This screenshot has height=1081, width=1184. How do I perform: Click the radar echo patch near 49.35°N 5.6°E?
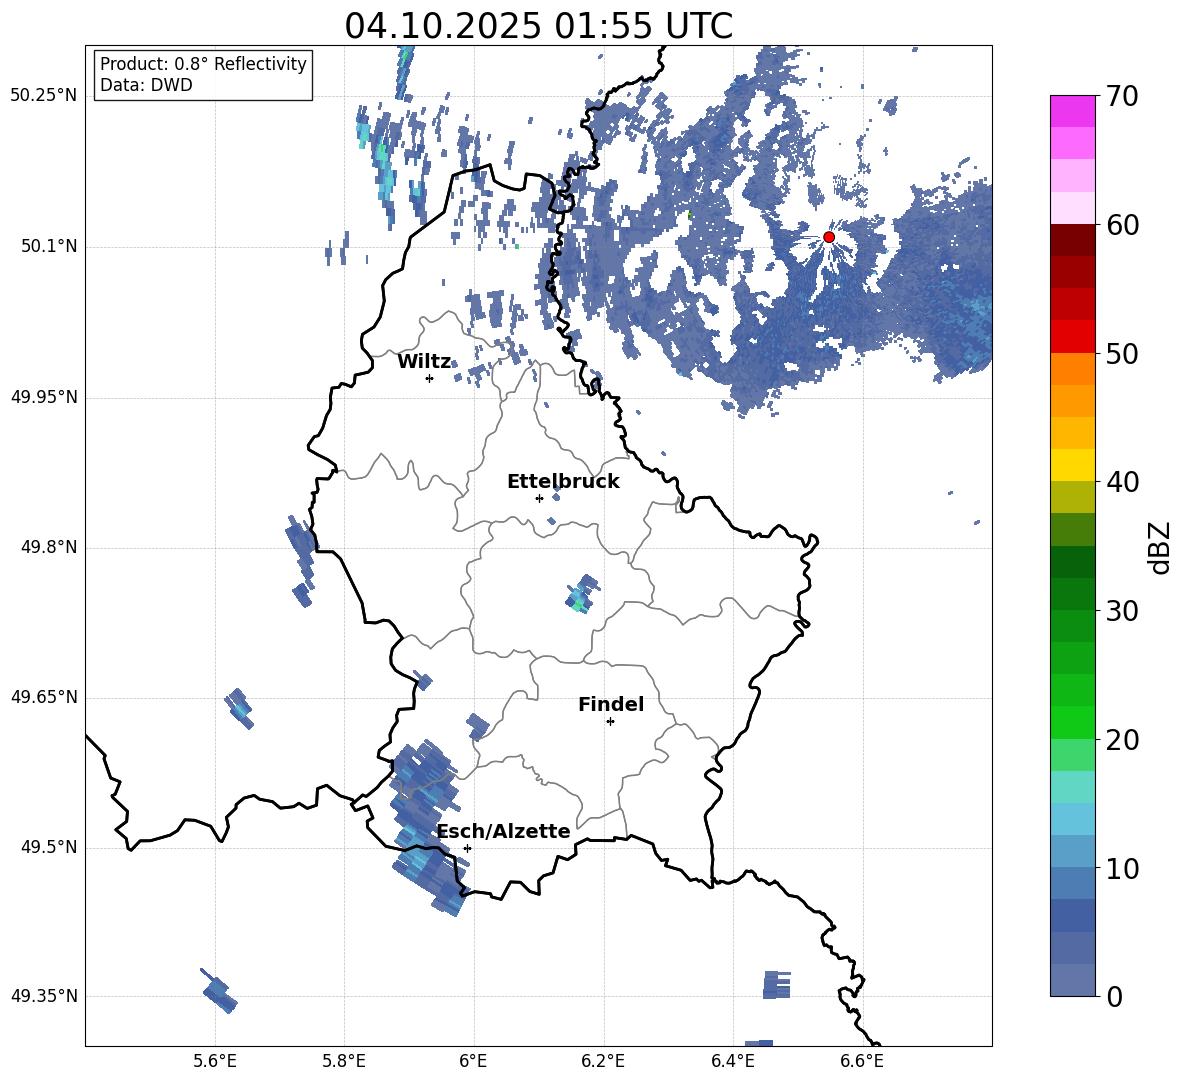tap(220, 991)
